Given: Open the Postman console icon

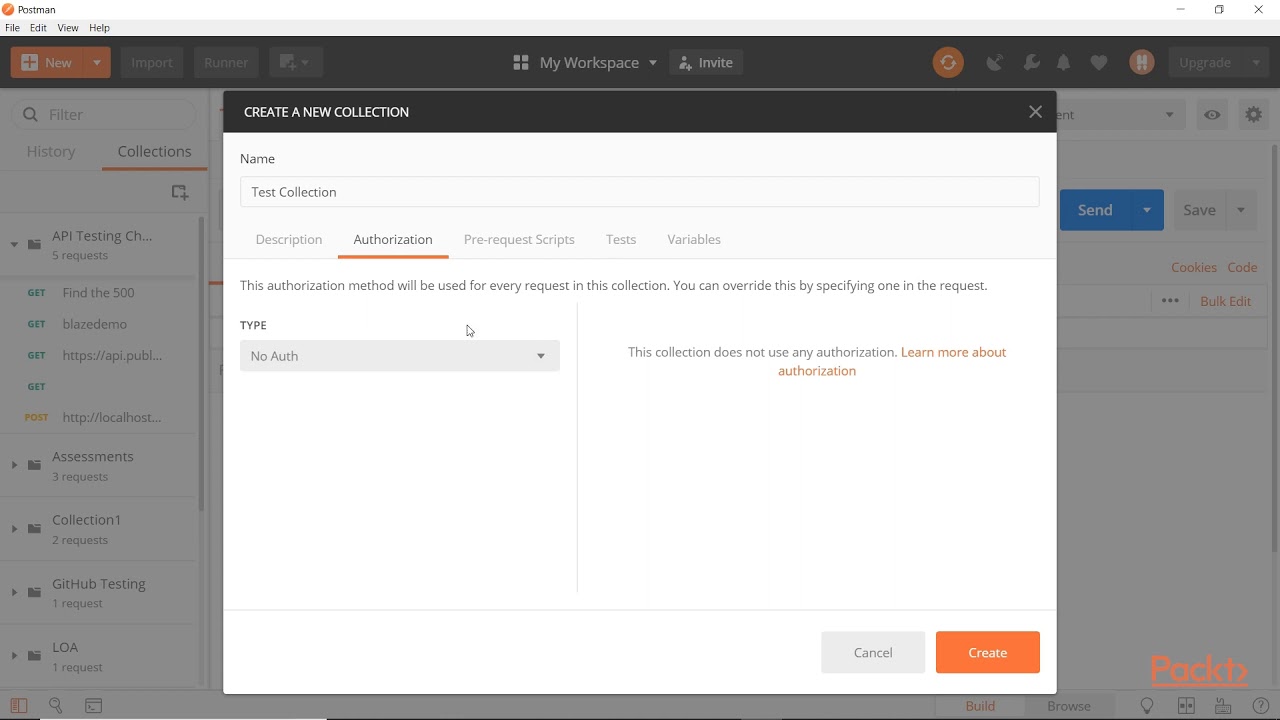Looking at the screenshot, I should (x=94, y=705).
